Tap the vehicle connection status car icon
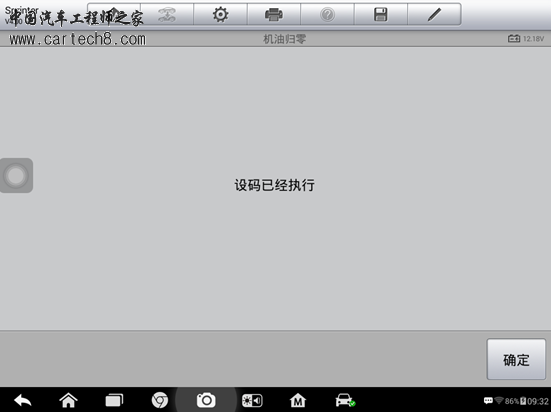The height and width of the screenshot is (412, 551). (x=345, y=400)
